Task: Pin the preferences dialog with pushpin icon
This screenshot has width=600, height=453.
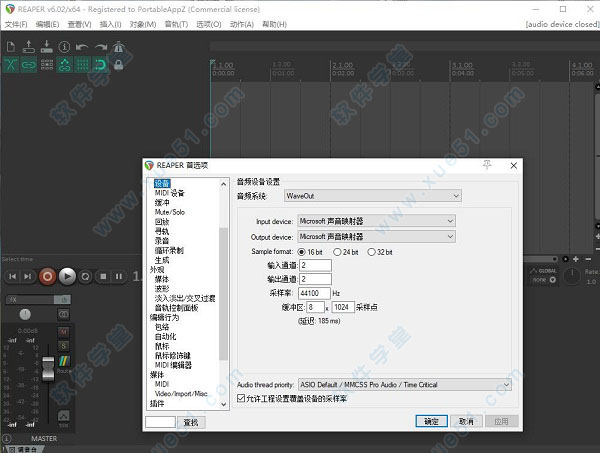Action: tap(487, 165)
